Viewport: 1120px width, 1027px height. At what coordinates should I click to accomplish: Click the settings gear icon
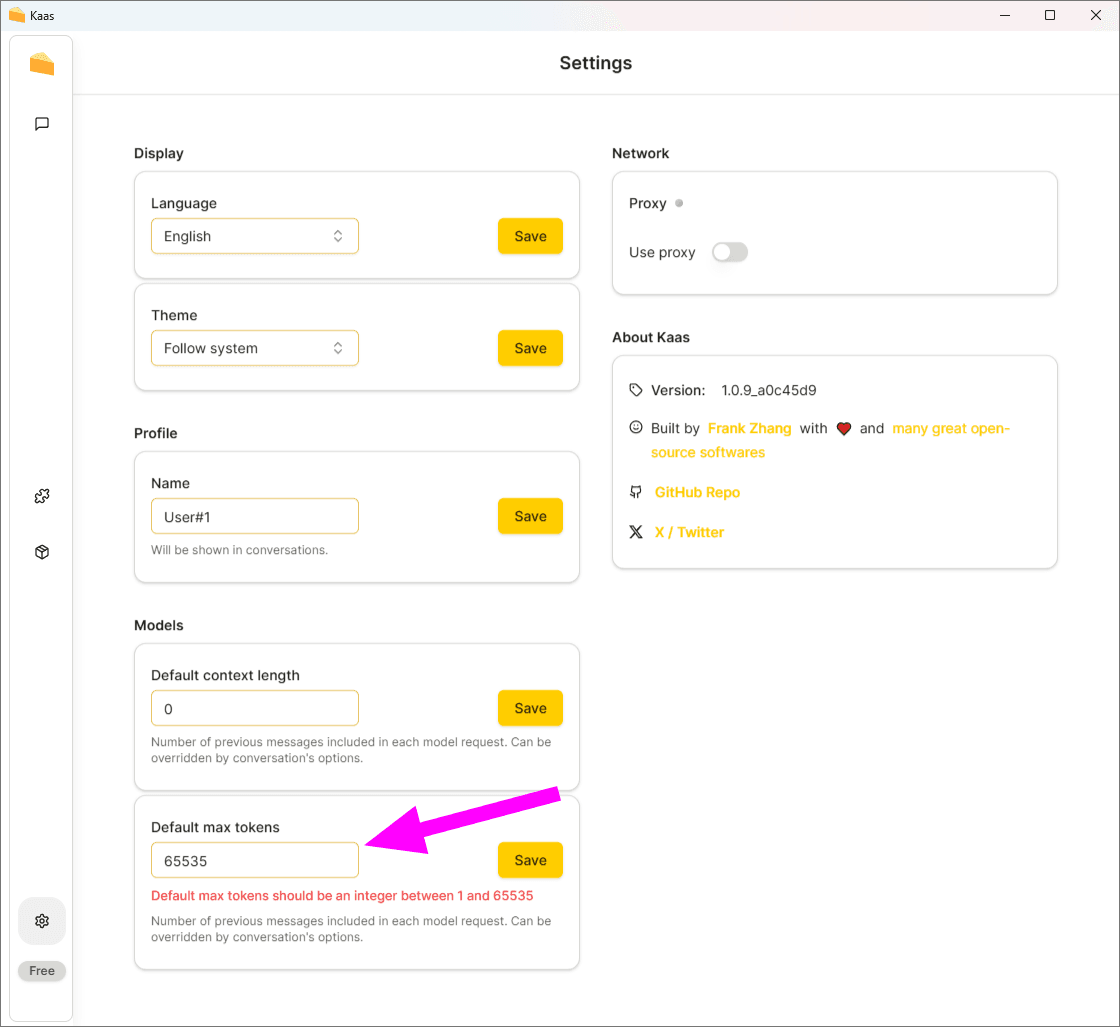click(42, 921)
